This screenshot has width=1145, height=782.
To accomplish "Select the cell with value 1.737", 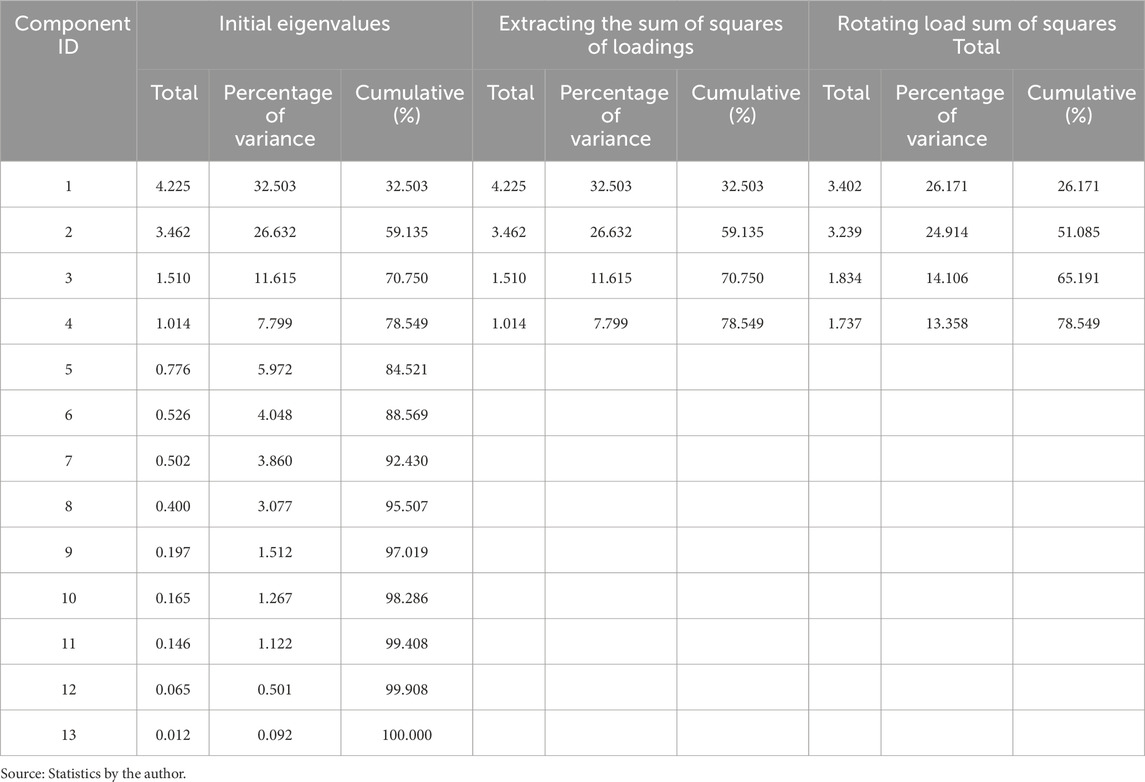I will [x=839, y=324].
